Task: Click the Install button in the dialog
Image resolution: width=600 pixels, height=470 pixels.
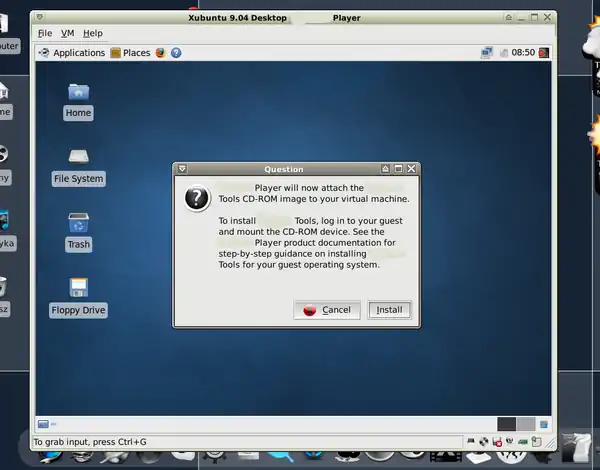Action: (389, 310)
